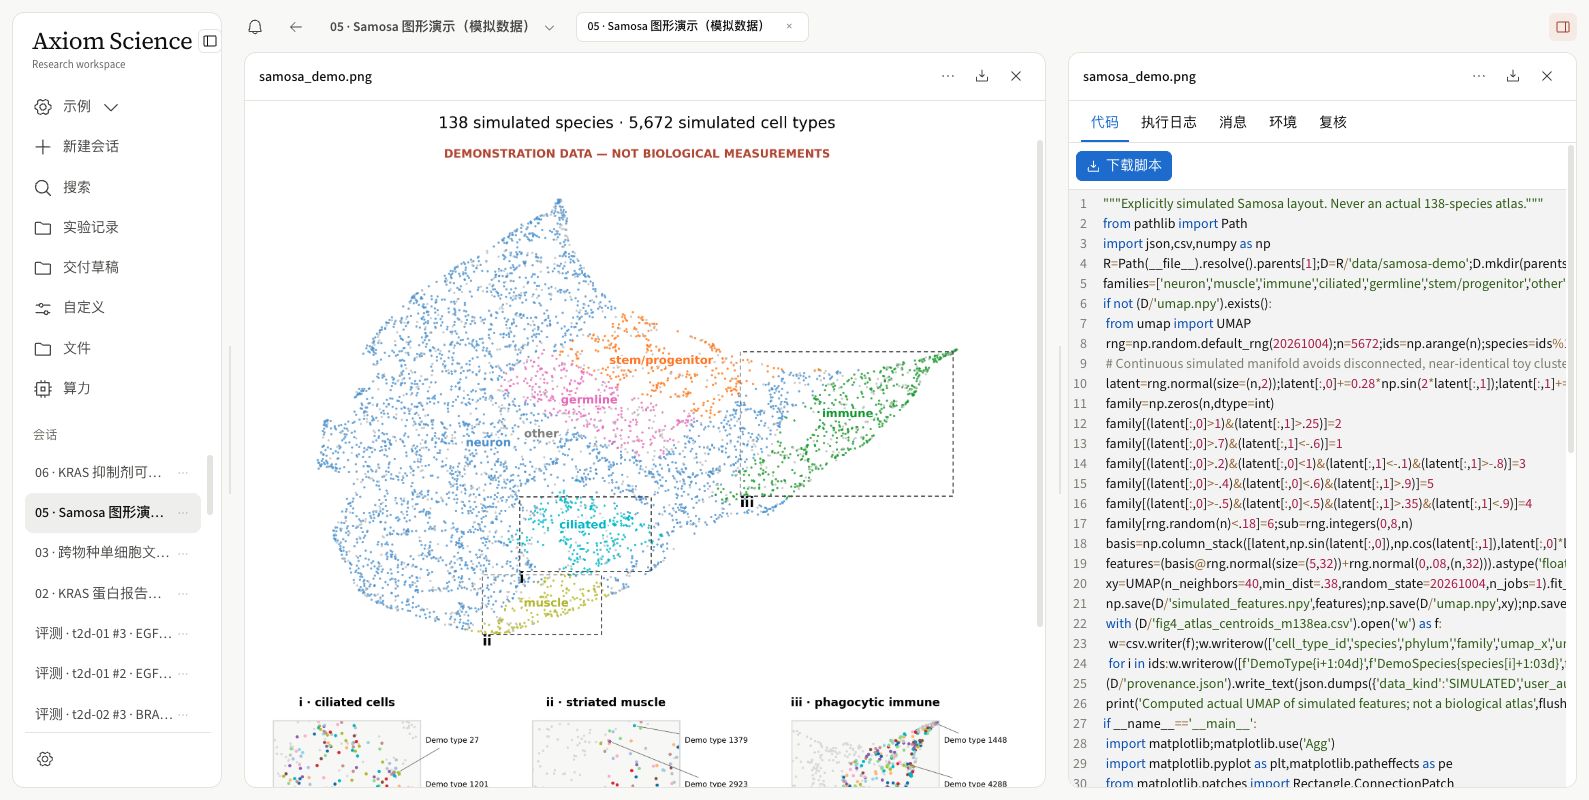Click the code panel vertical scrollbar
The image size is (1589, 800).
tap(1571, 300)
